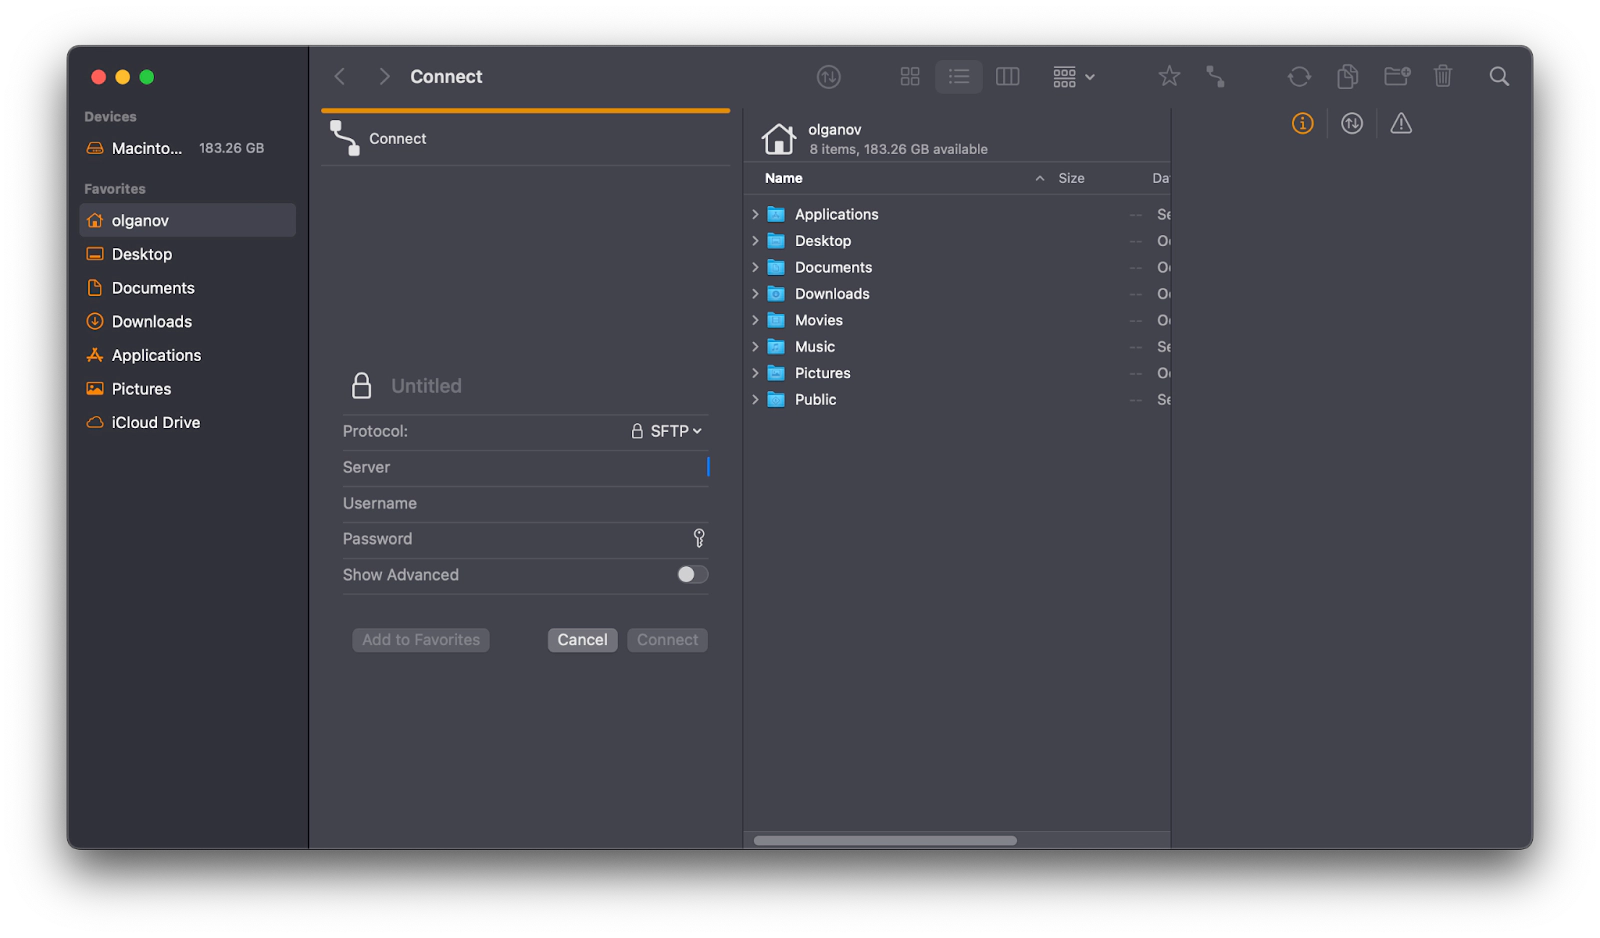Select Macintosh HD device in sidebar
The width and height of the screenshot is (1600, 938).
187,148
